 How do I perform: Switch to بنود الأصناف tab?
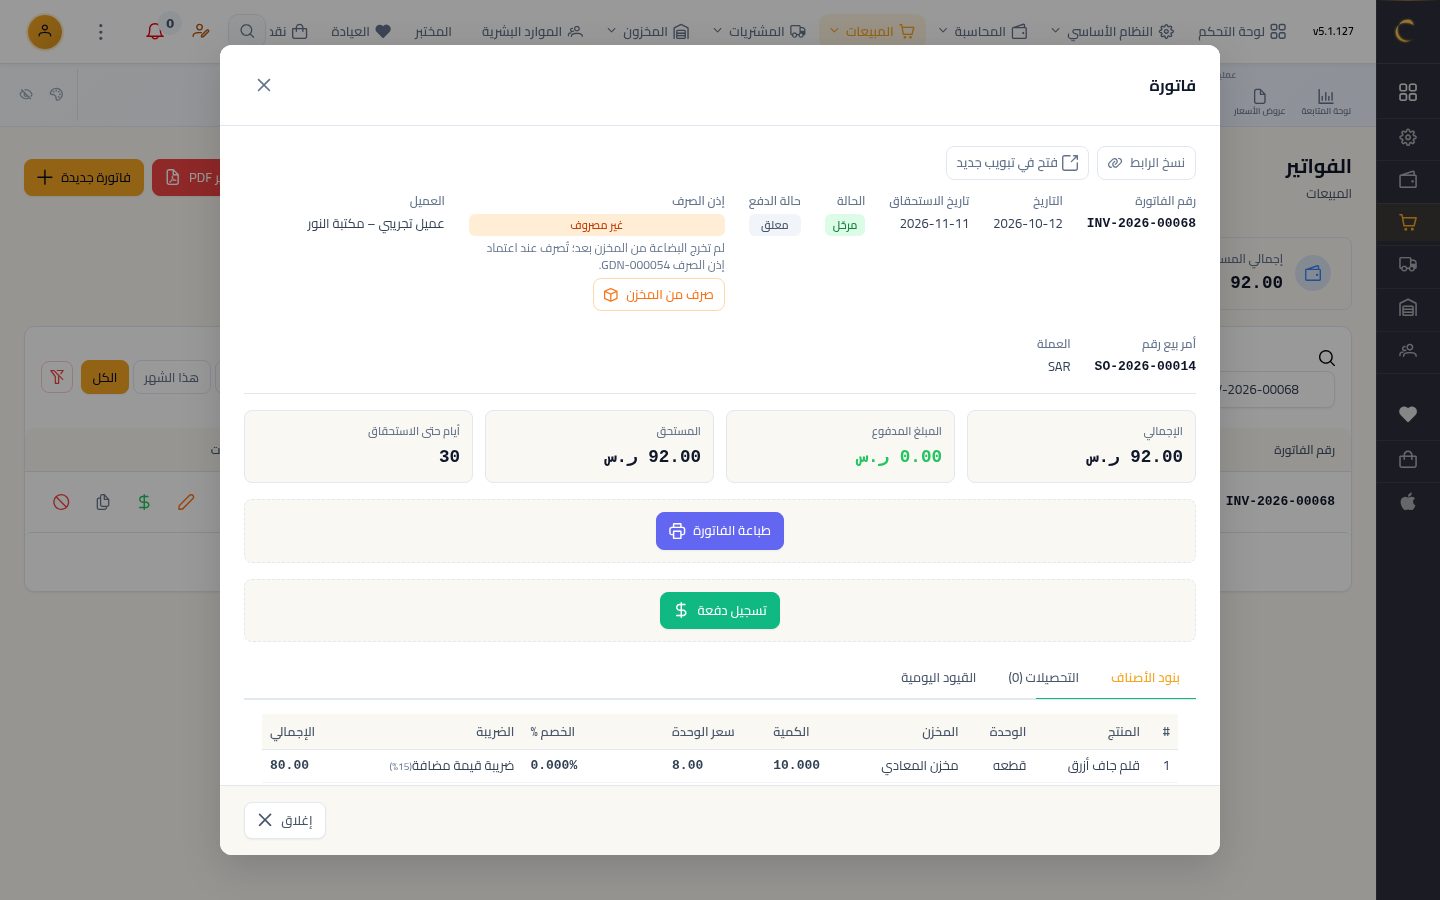1145,678
